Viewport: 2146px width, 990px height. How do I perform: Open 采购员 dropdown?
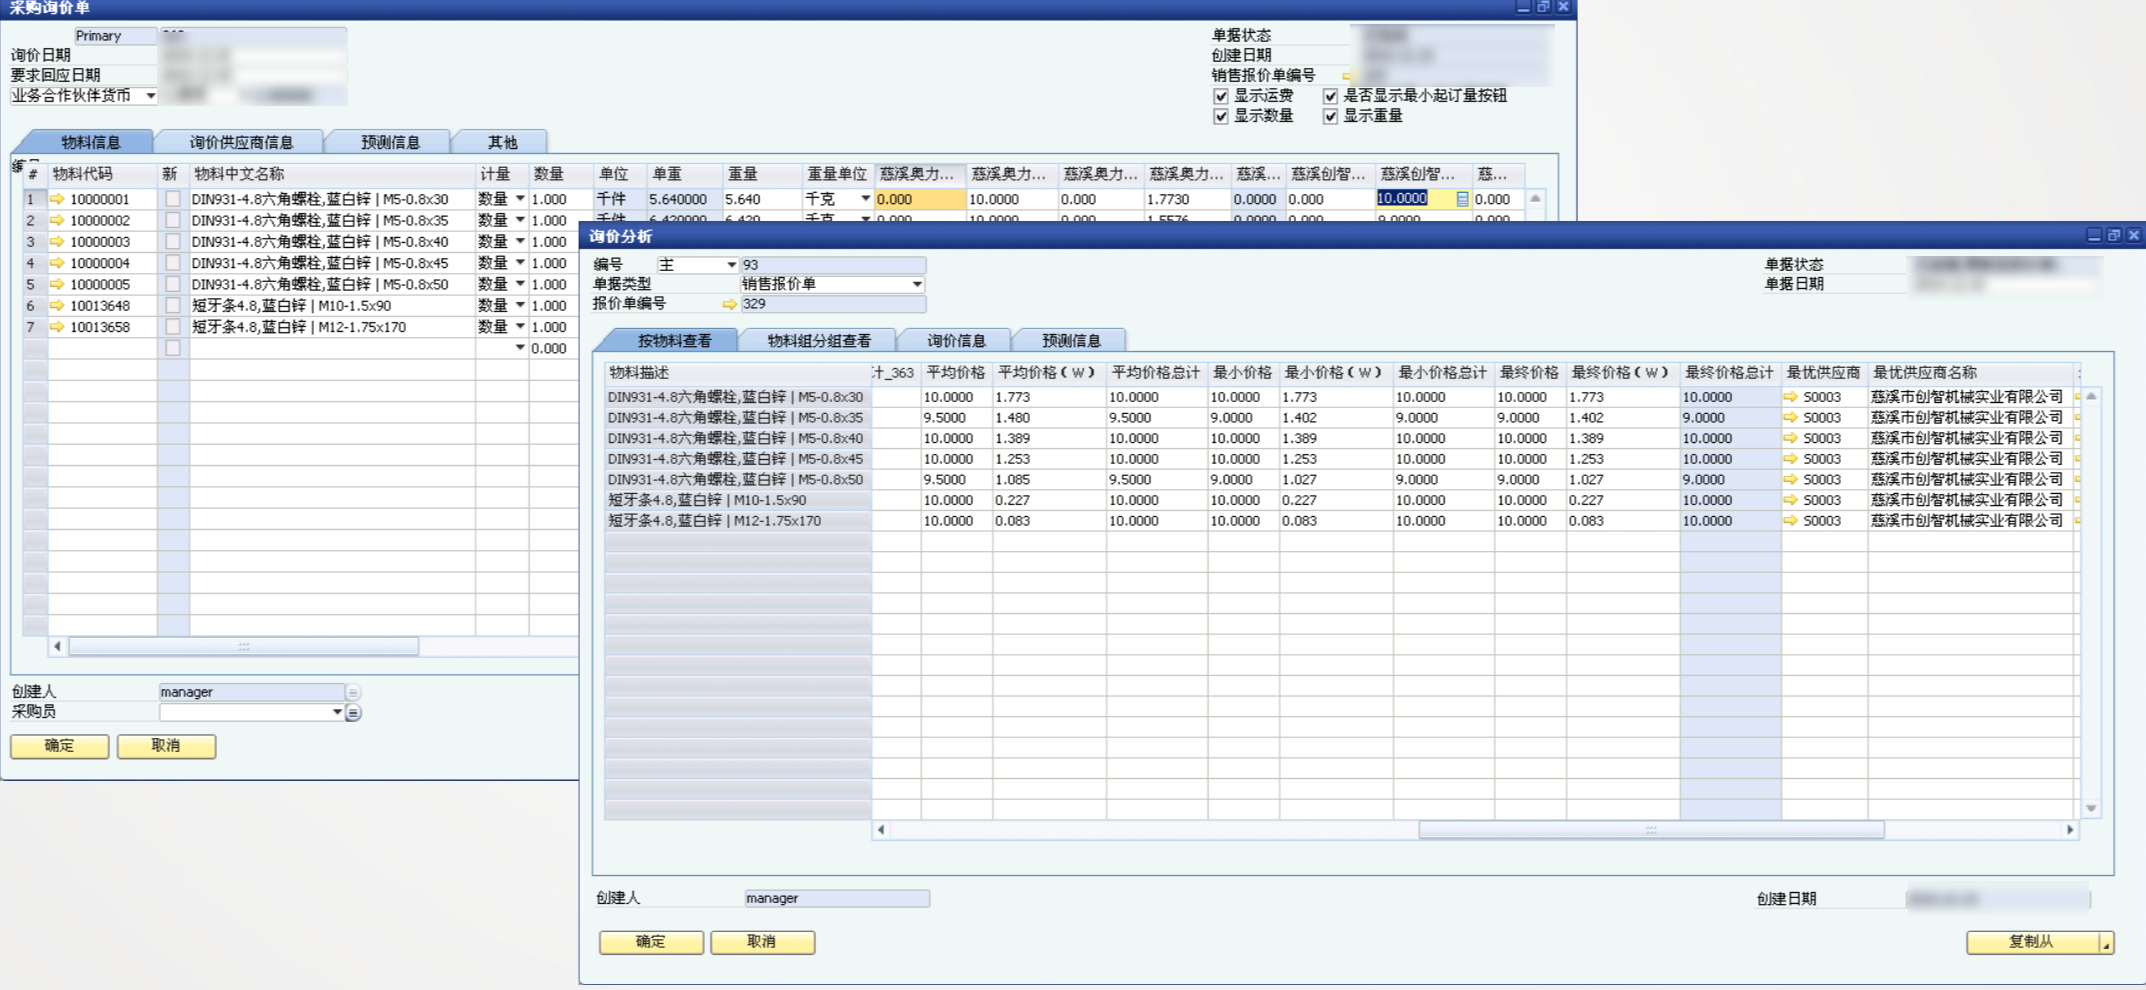[x=337, y=712]
